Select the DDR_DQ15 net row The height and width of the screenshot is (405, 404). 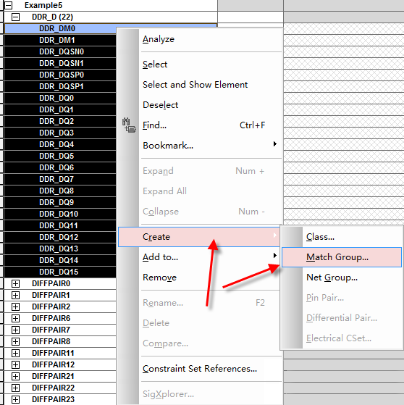pos(60,272)
